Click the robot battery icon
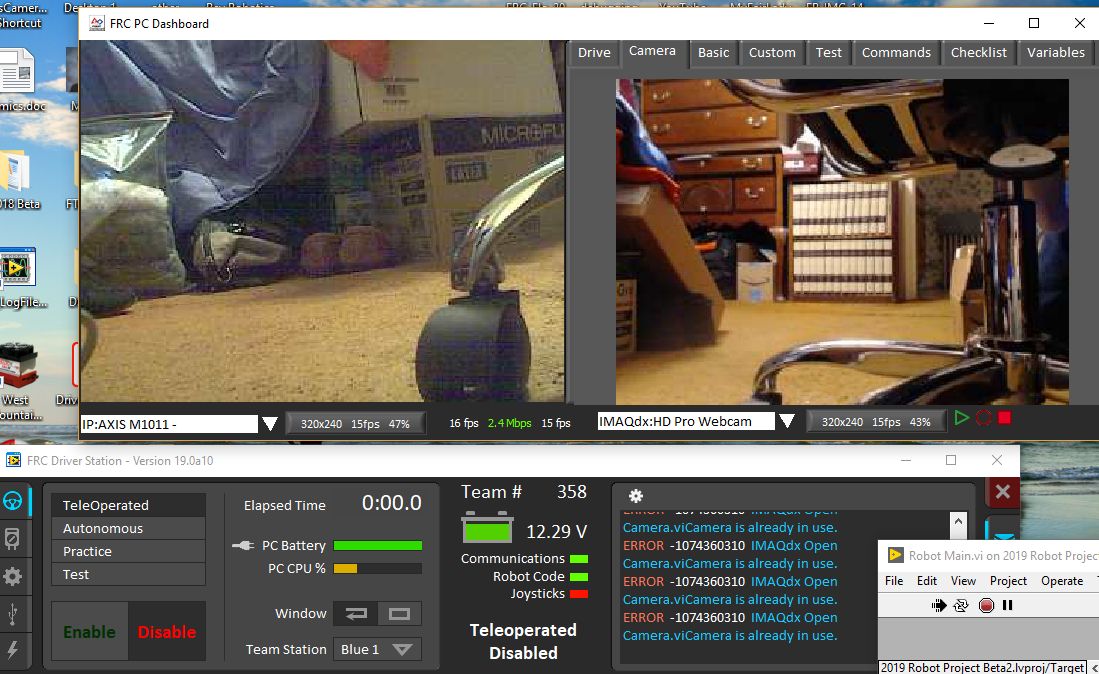The height and width of the screenshot is (674, 1099). pyautogui.click(x=487, y=529)
